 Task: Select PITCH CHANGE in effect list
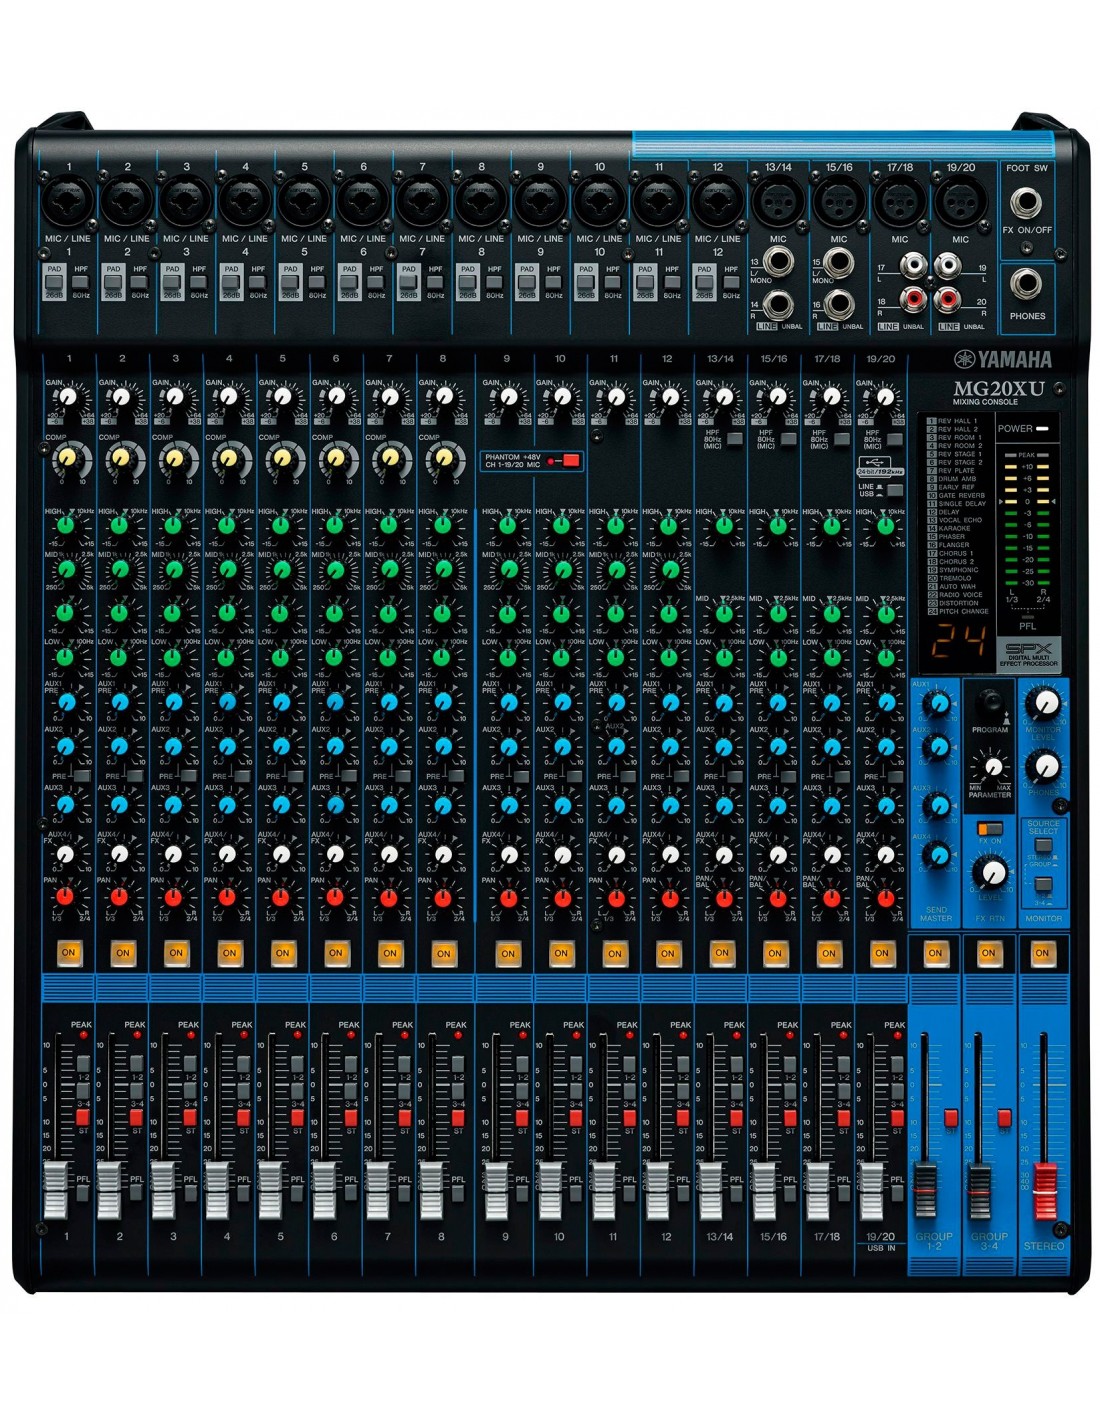click(962, 611)
